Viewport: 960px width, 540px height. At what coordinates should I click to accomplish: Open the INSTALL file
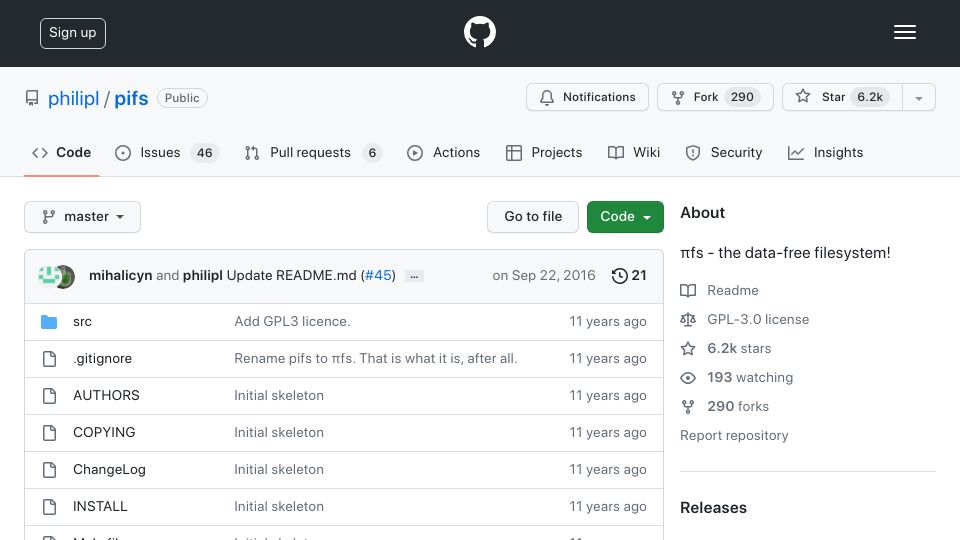click(x=100, y=506)
